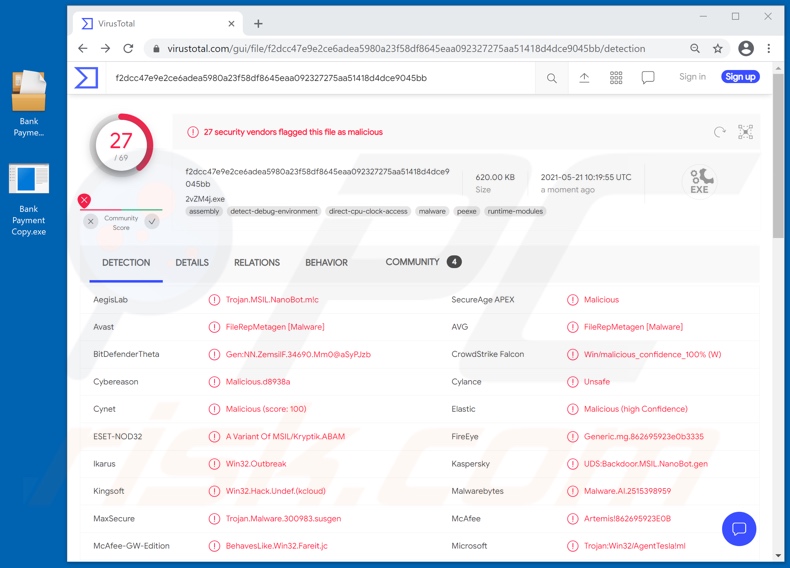The height and width of the screenshot is (568, 790).
Task: Click the browser back arrow
Action: coord(83,48)
